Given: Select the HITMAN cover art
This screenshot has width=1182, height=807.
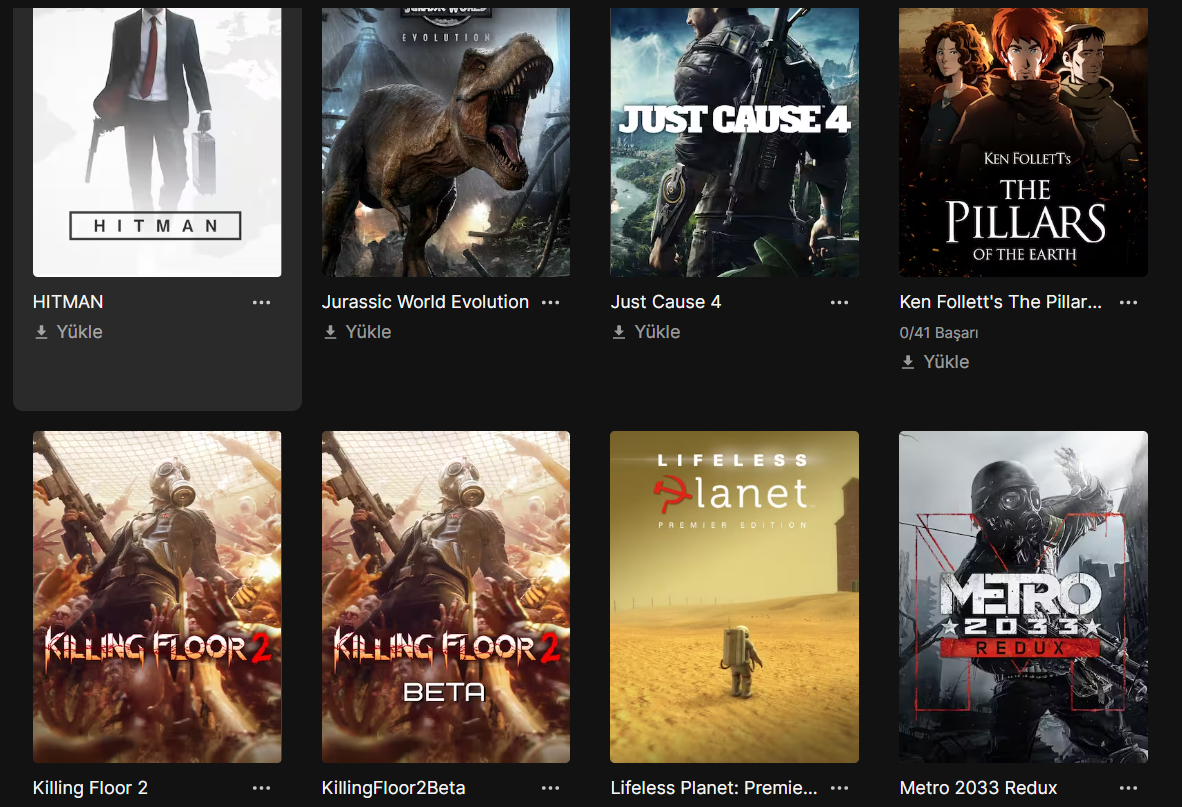Looking at the screenshot, I should coord(157,142).
